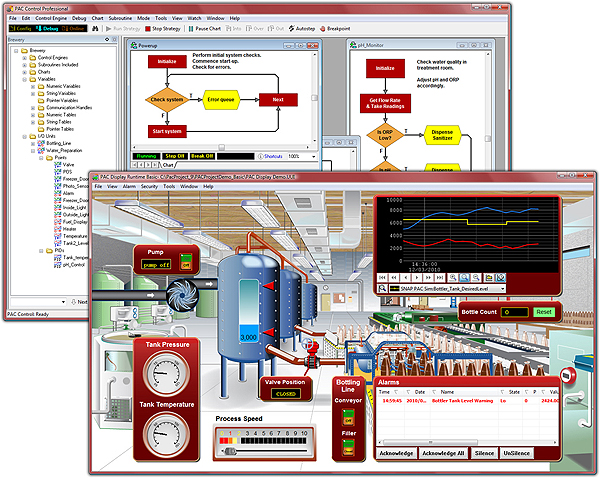
Task: Expand the Subroutines Included tree node
Action: pos(24,65)
